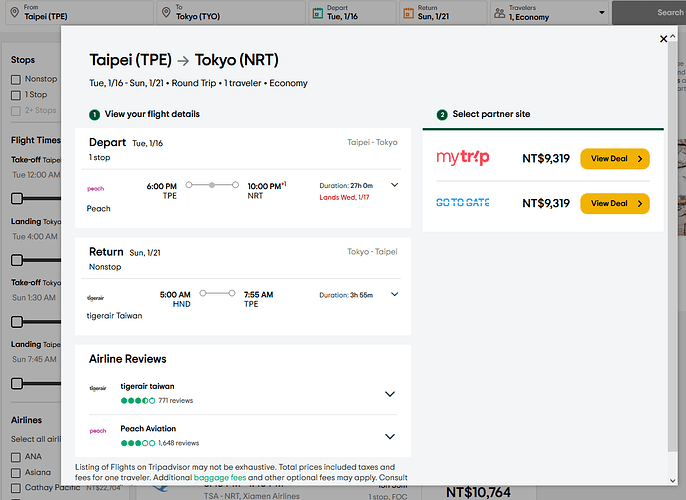
Task: Click Take-off Tokyo slider handle
Action: (17, 322)
